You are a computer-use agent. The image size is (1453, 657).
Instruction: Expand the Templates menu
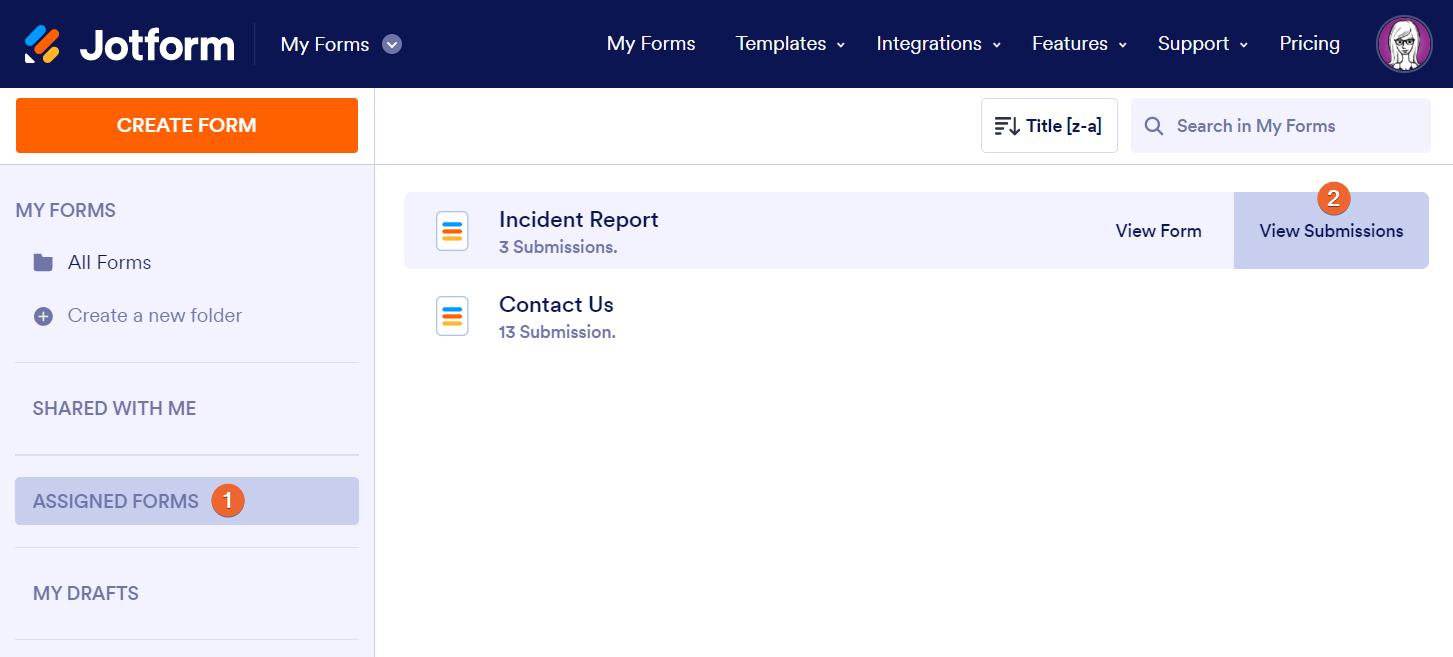click(790, 44)
